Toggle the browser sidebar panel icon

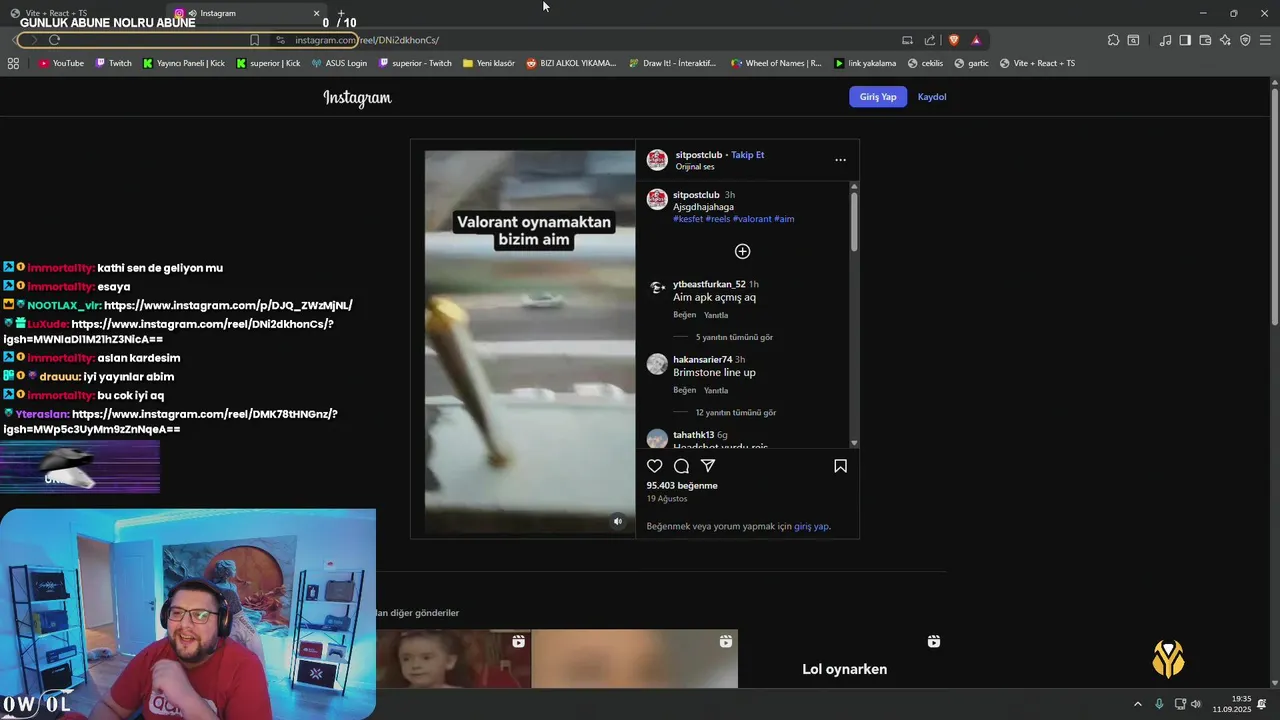point(1185,40)
